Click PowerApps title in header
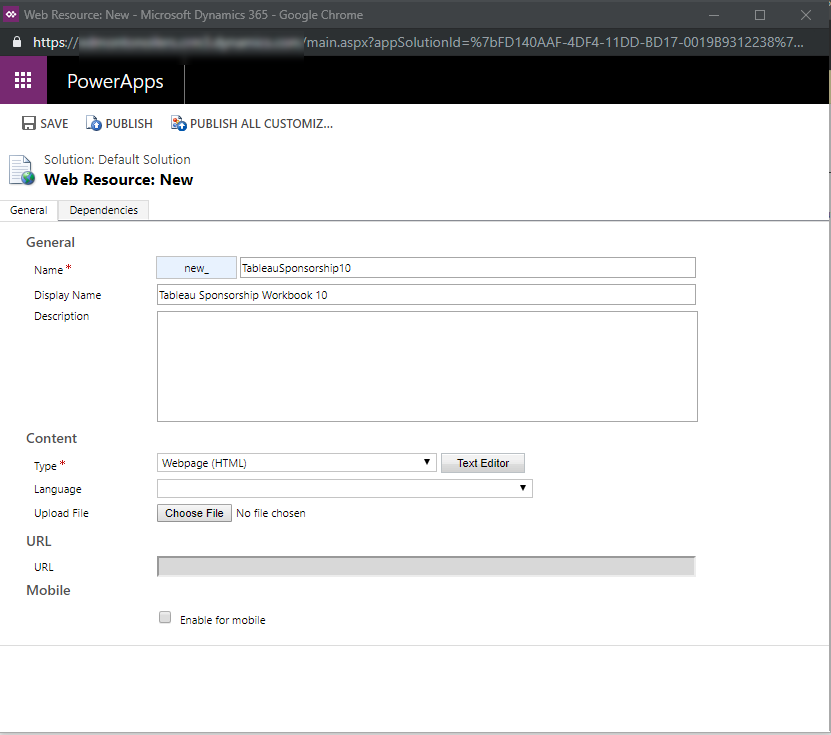The image size is (831, 735). 115,81
